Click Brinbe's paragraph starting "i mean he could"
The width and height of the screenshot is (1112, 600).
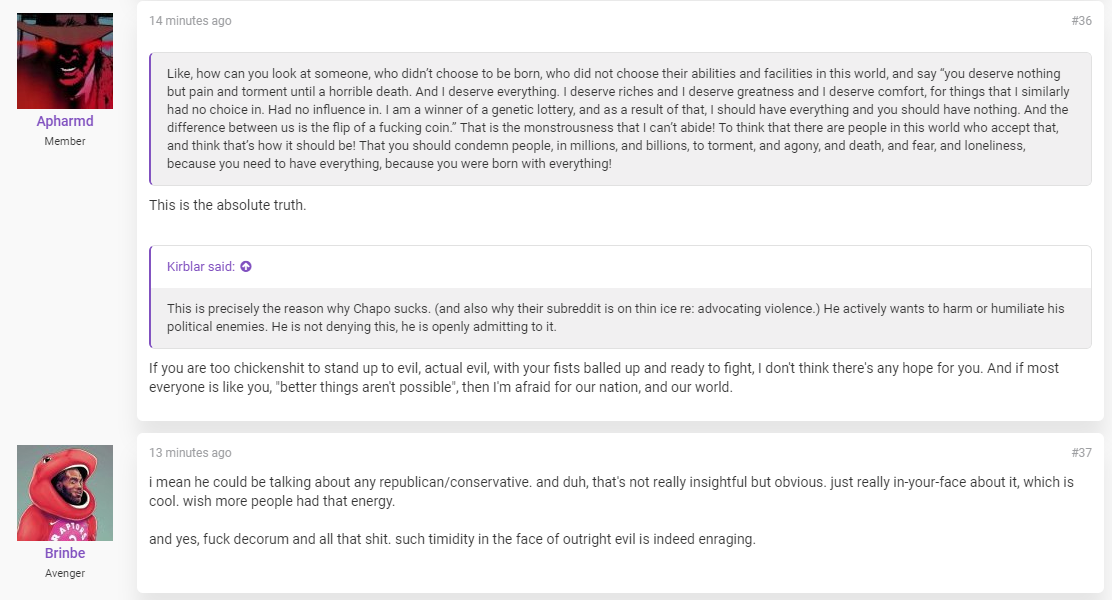(611, 491)
